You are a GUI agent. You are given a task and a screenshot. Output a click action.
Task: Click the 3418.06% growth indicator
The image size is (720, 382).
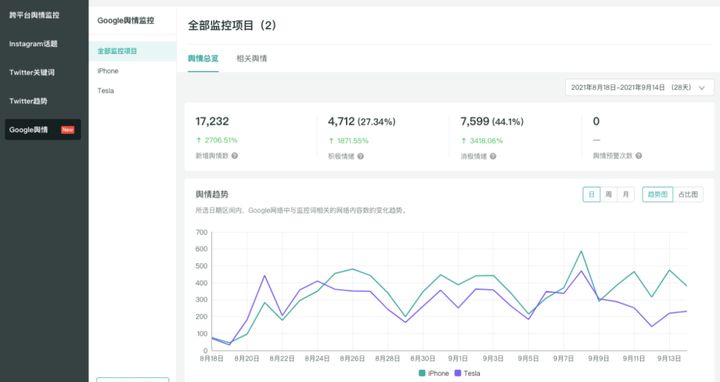[482, 140]
